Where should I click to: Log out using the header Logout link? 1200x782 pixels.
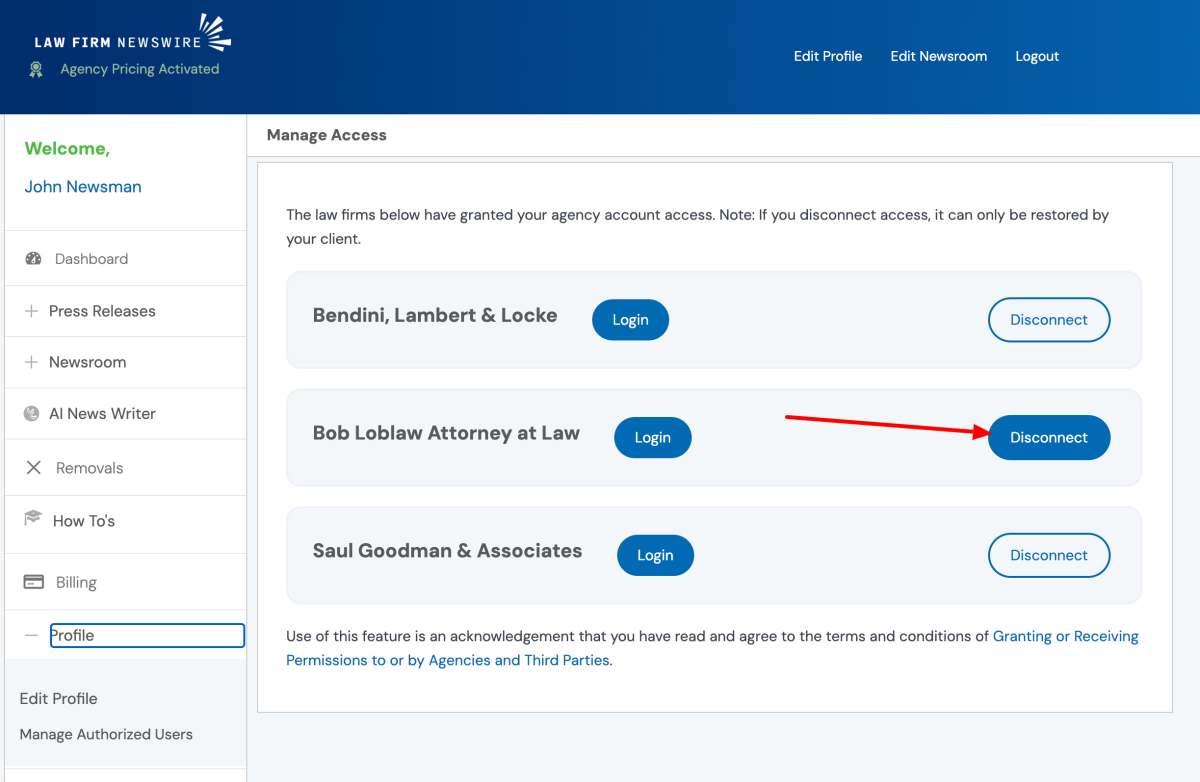[x=1036, y=56]
